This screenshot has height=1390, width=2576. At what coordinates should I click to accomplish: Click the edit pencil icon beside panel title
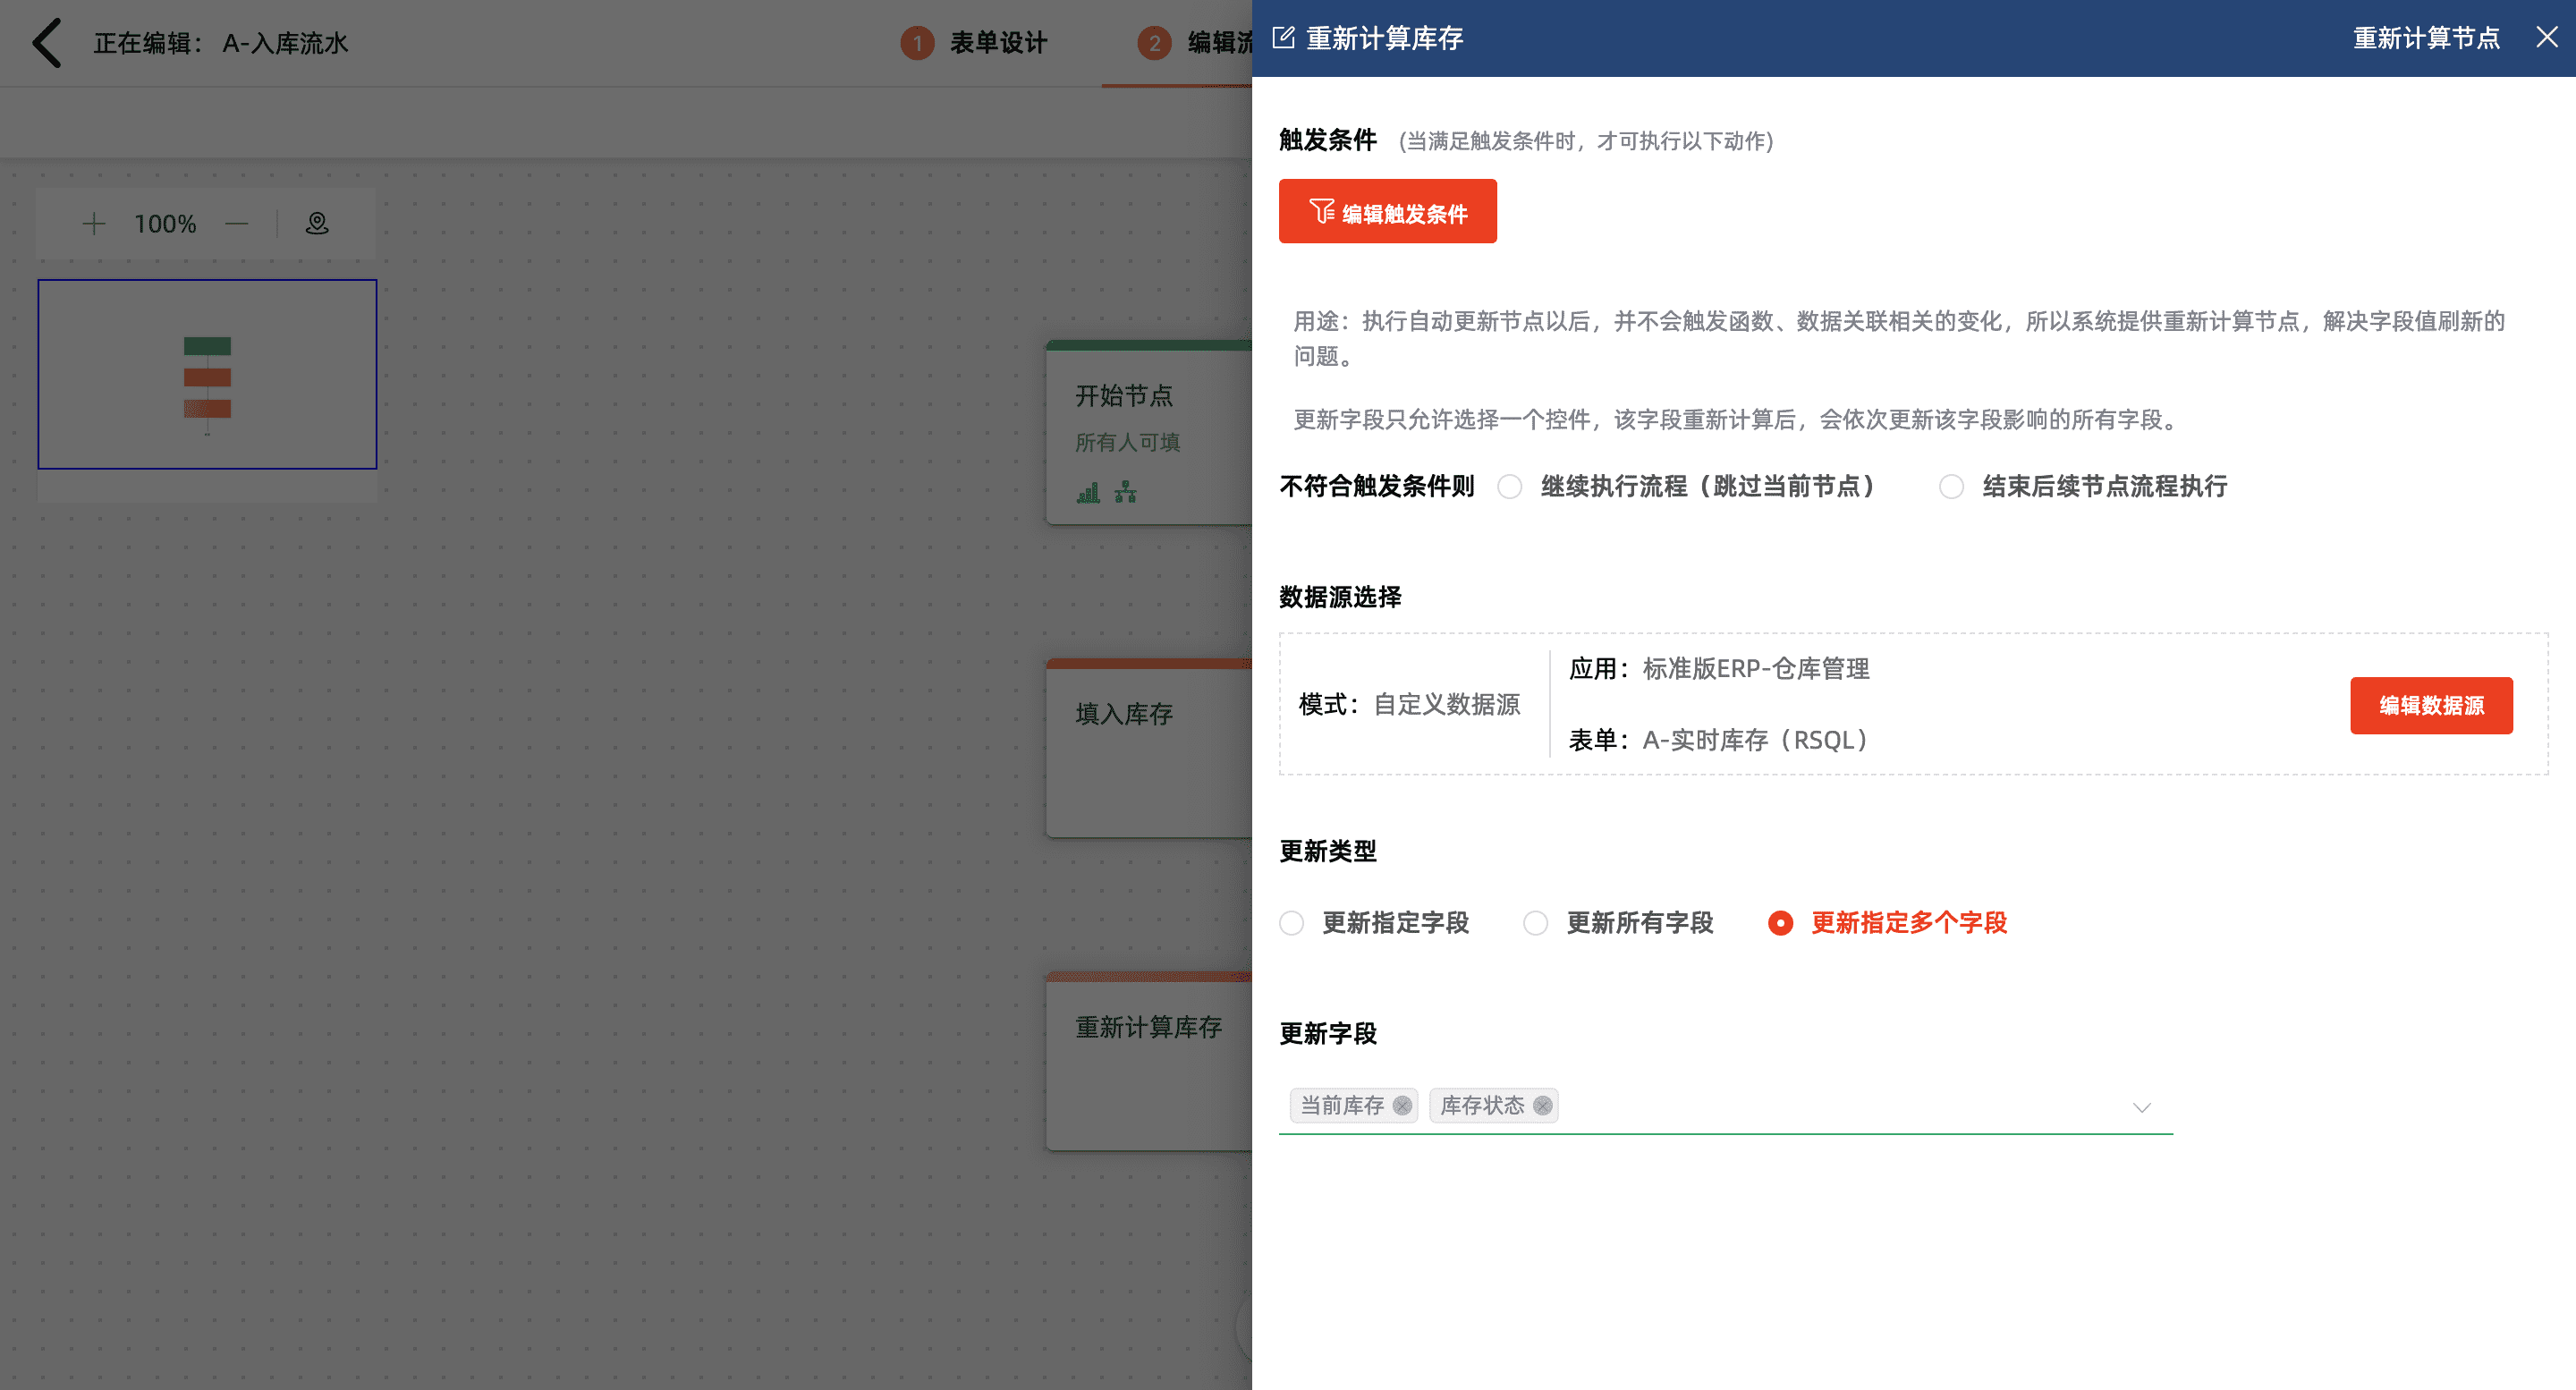1283,38
